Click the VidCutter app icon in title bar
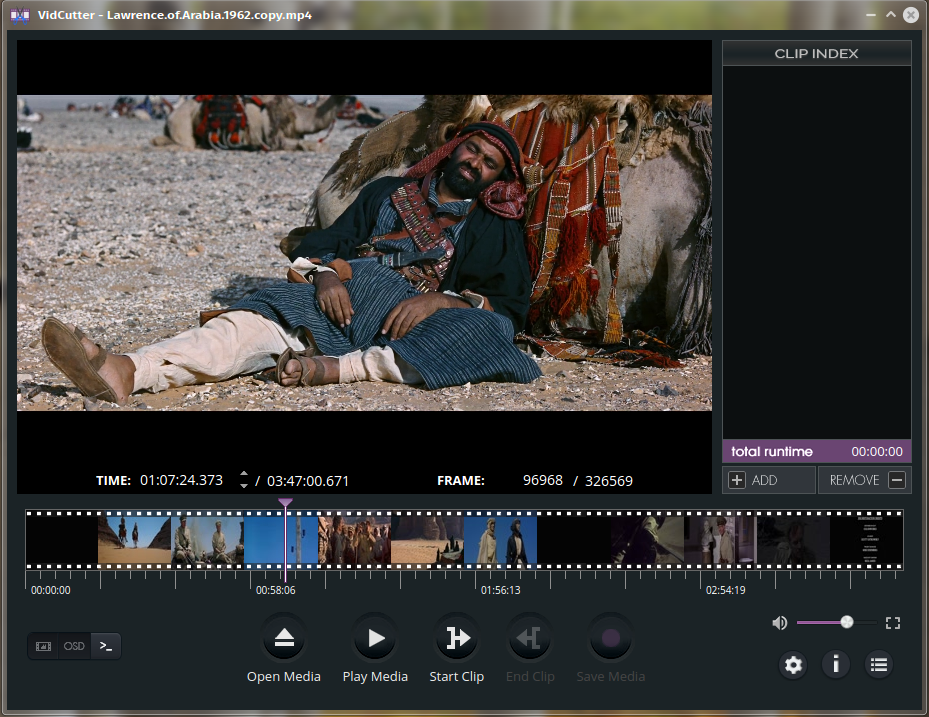The image size is (929, 717). point(20,15)
